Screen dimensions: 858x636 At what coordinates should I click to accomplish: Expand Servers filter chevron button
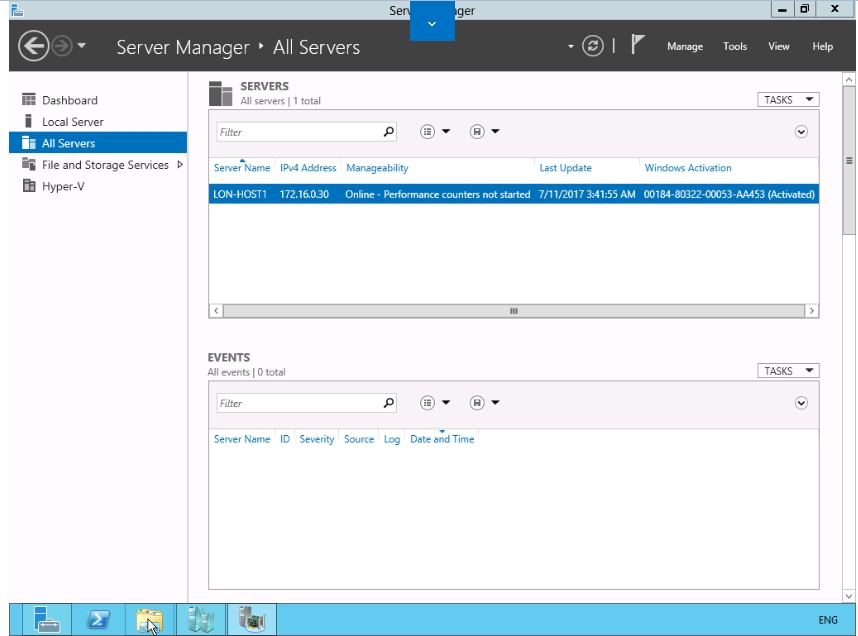801,132
